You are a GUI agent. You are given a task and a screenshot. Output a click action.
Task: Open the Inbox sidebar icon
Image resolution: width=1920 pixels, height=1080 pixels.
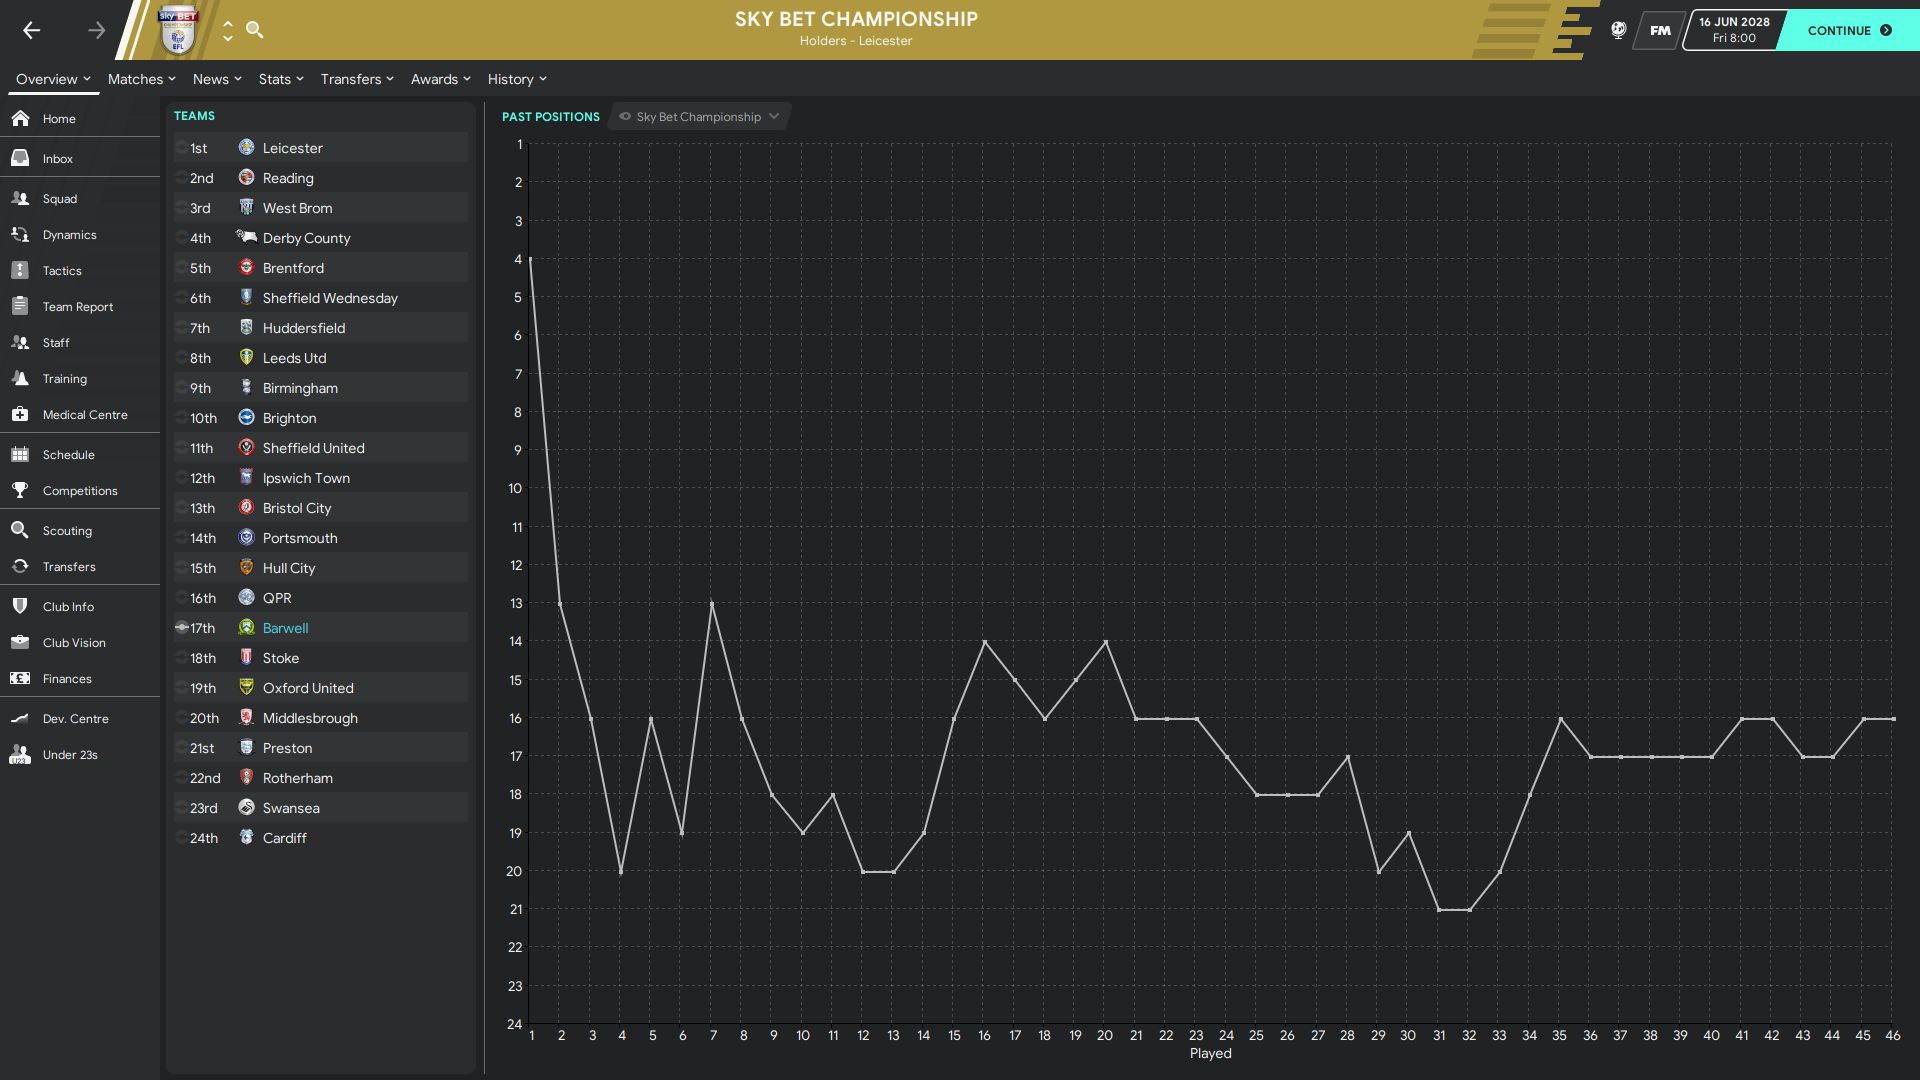(20, 158)
